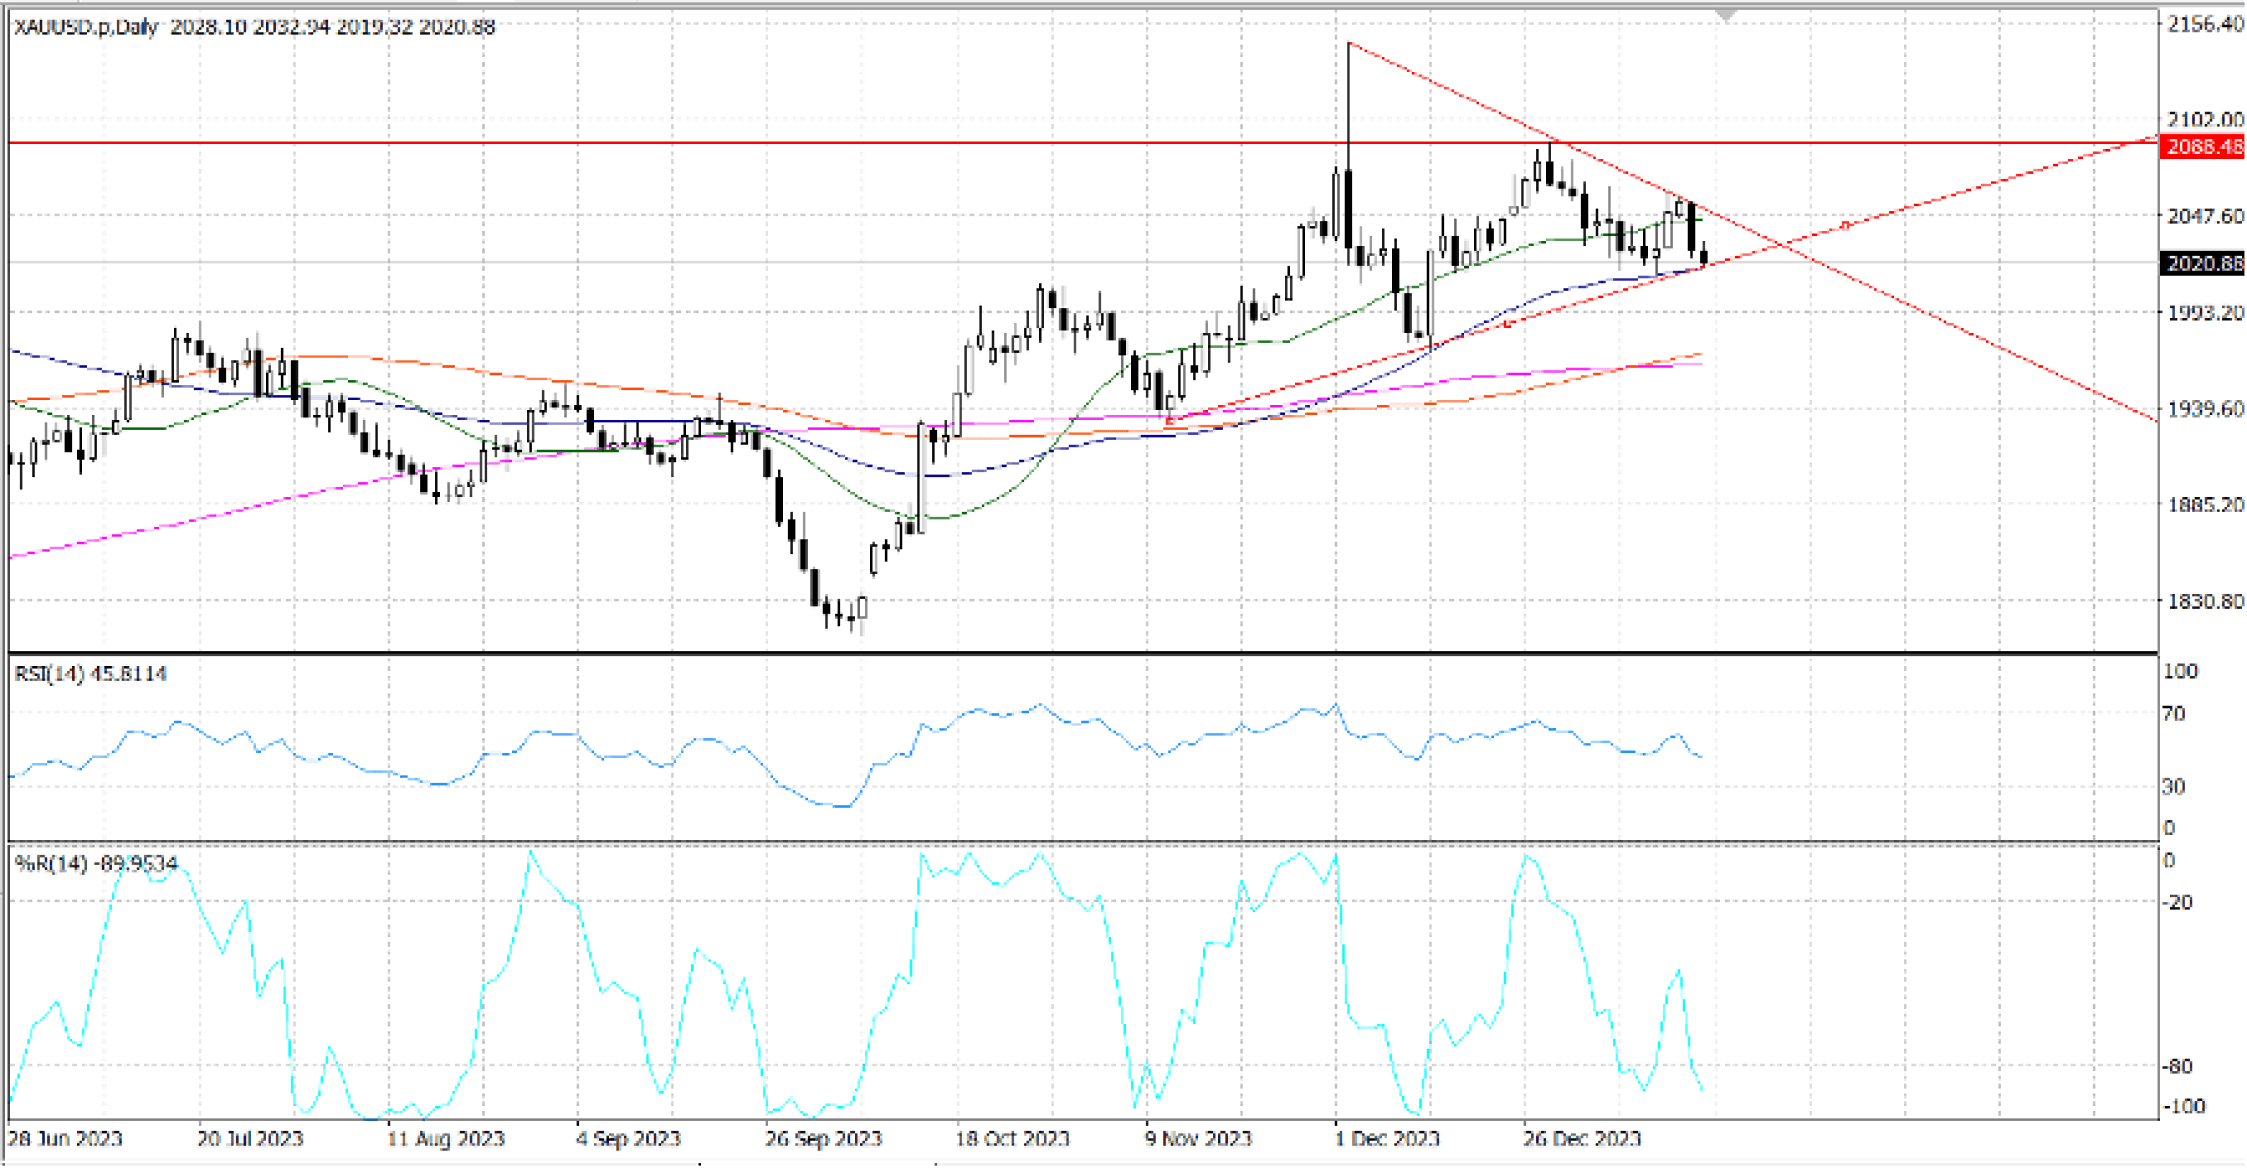The height and width of the screenshot is (1168, 2247).
Task: Click the red 2088.48 price label
Action: click(2203, 147)
